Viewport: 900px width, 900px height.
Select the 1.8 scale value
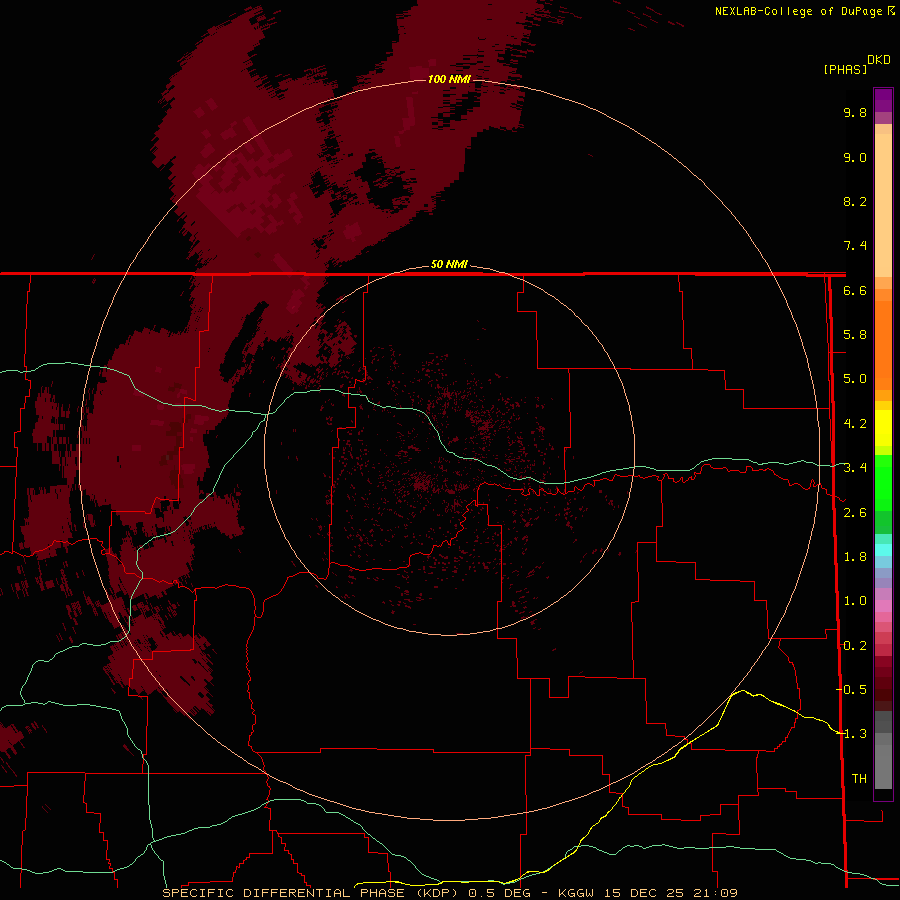tap(855, 557)
